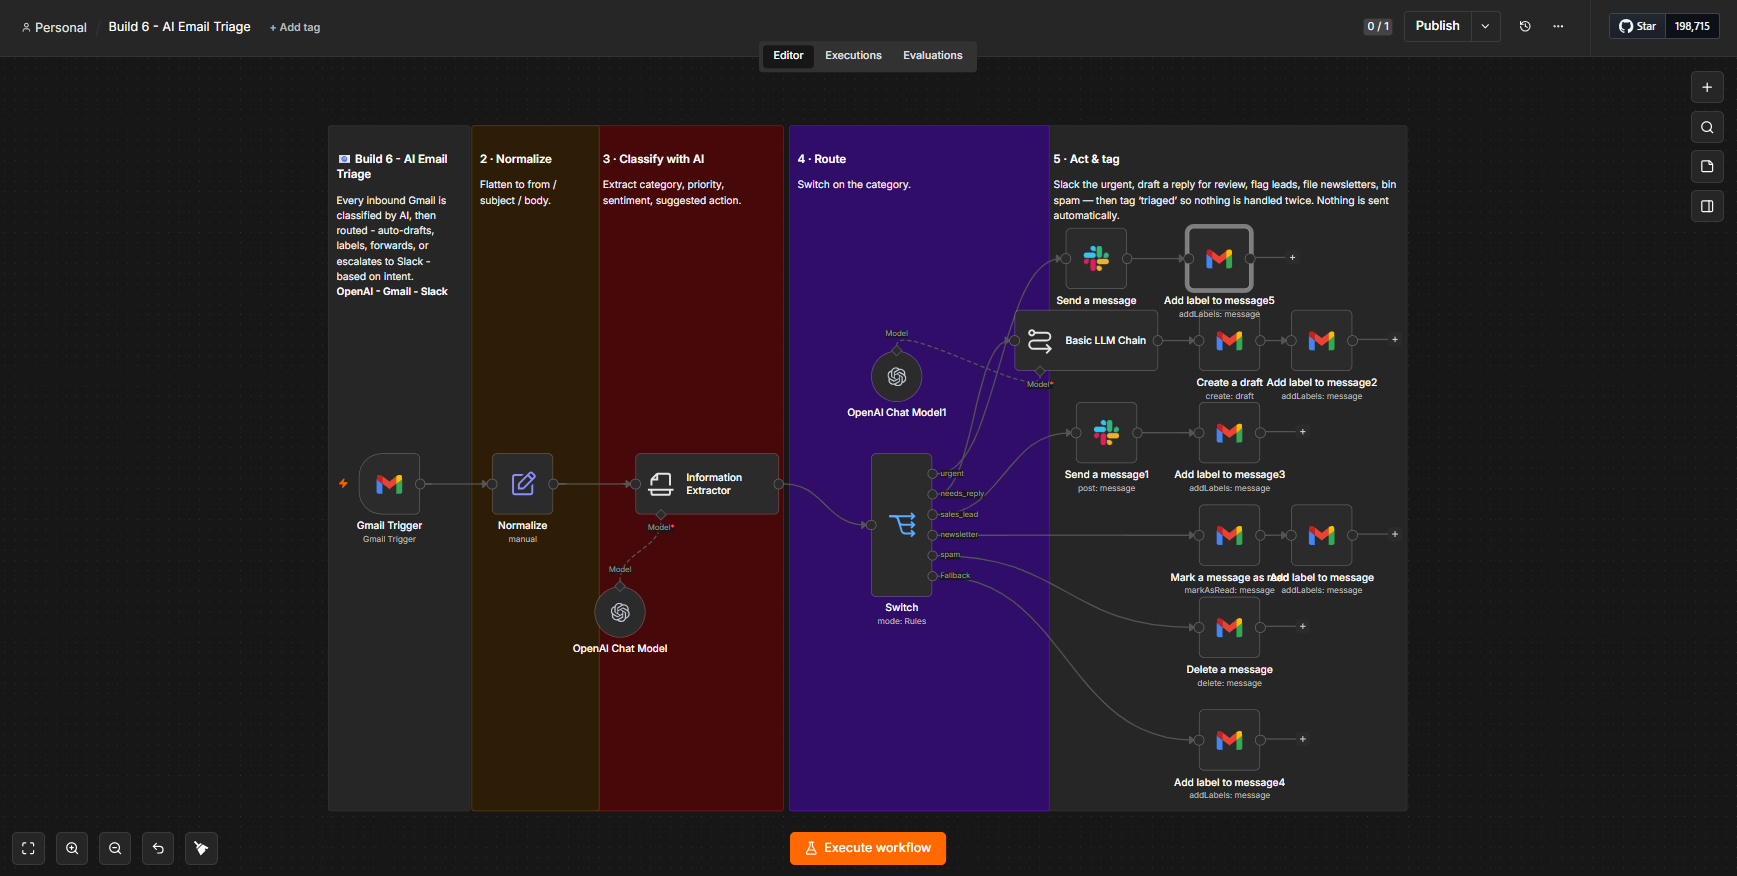This screenshot has width=1737, height=876.
Task: Click the 0/1 counter in the header
Action: point(1378,26)
